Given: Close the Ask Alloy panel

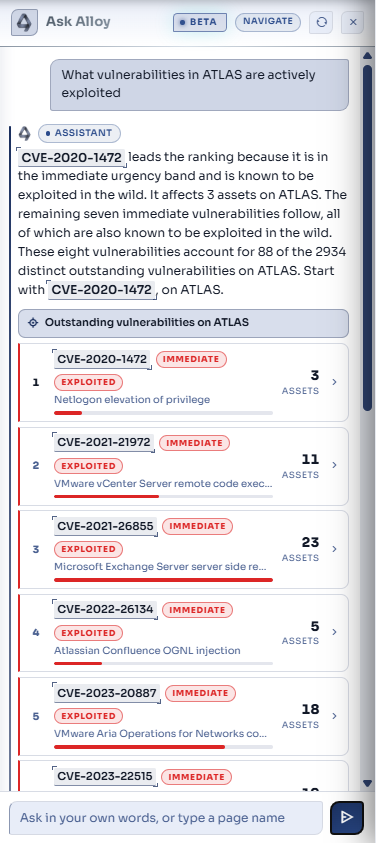Looking at the screenshot, I should coord(353,23).
